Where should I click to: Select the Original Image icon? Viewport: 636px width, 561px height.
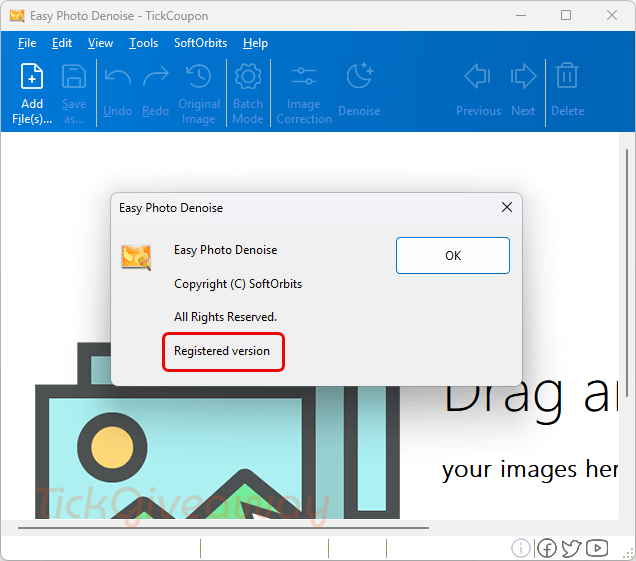pyautogui.click(x=199, y=76)
